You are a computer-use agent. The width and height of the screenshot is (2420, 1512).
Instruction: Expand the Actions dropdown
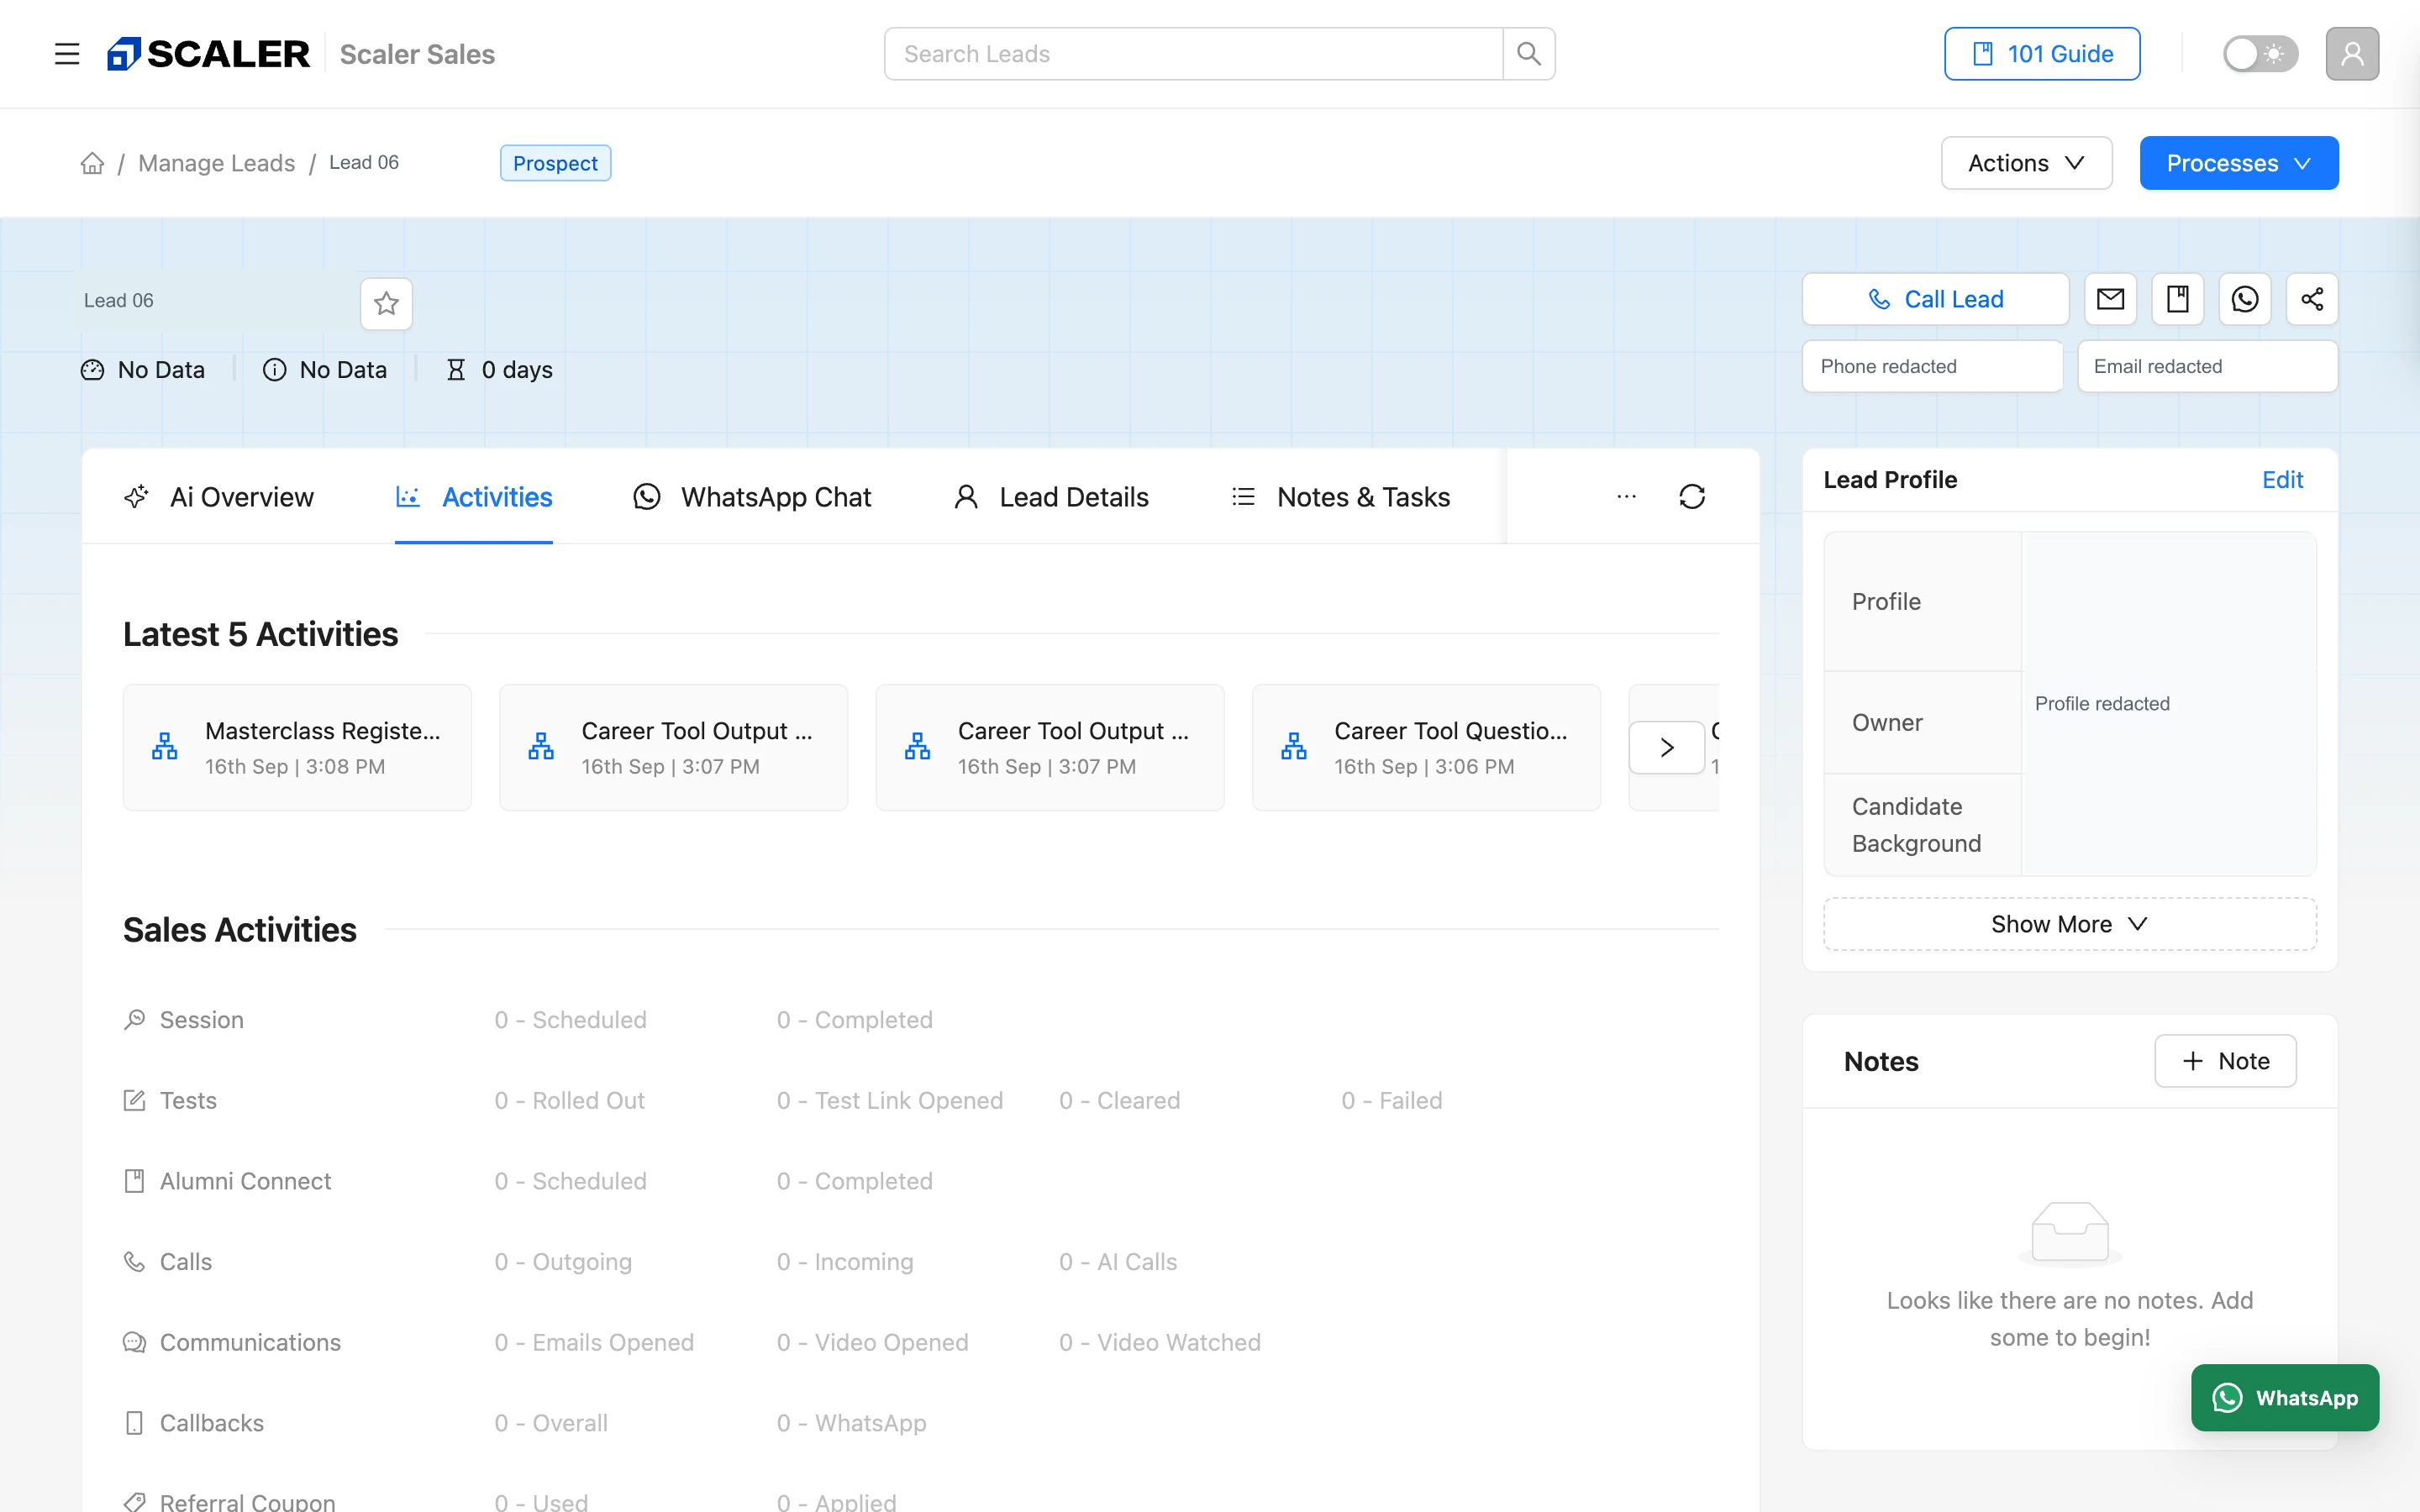2026,163
